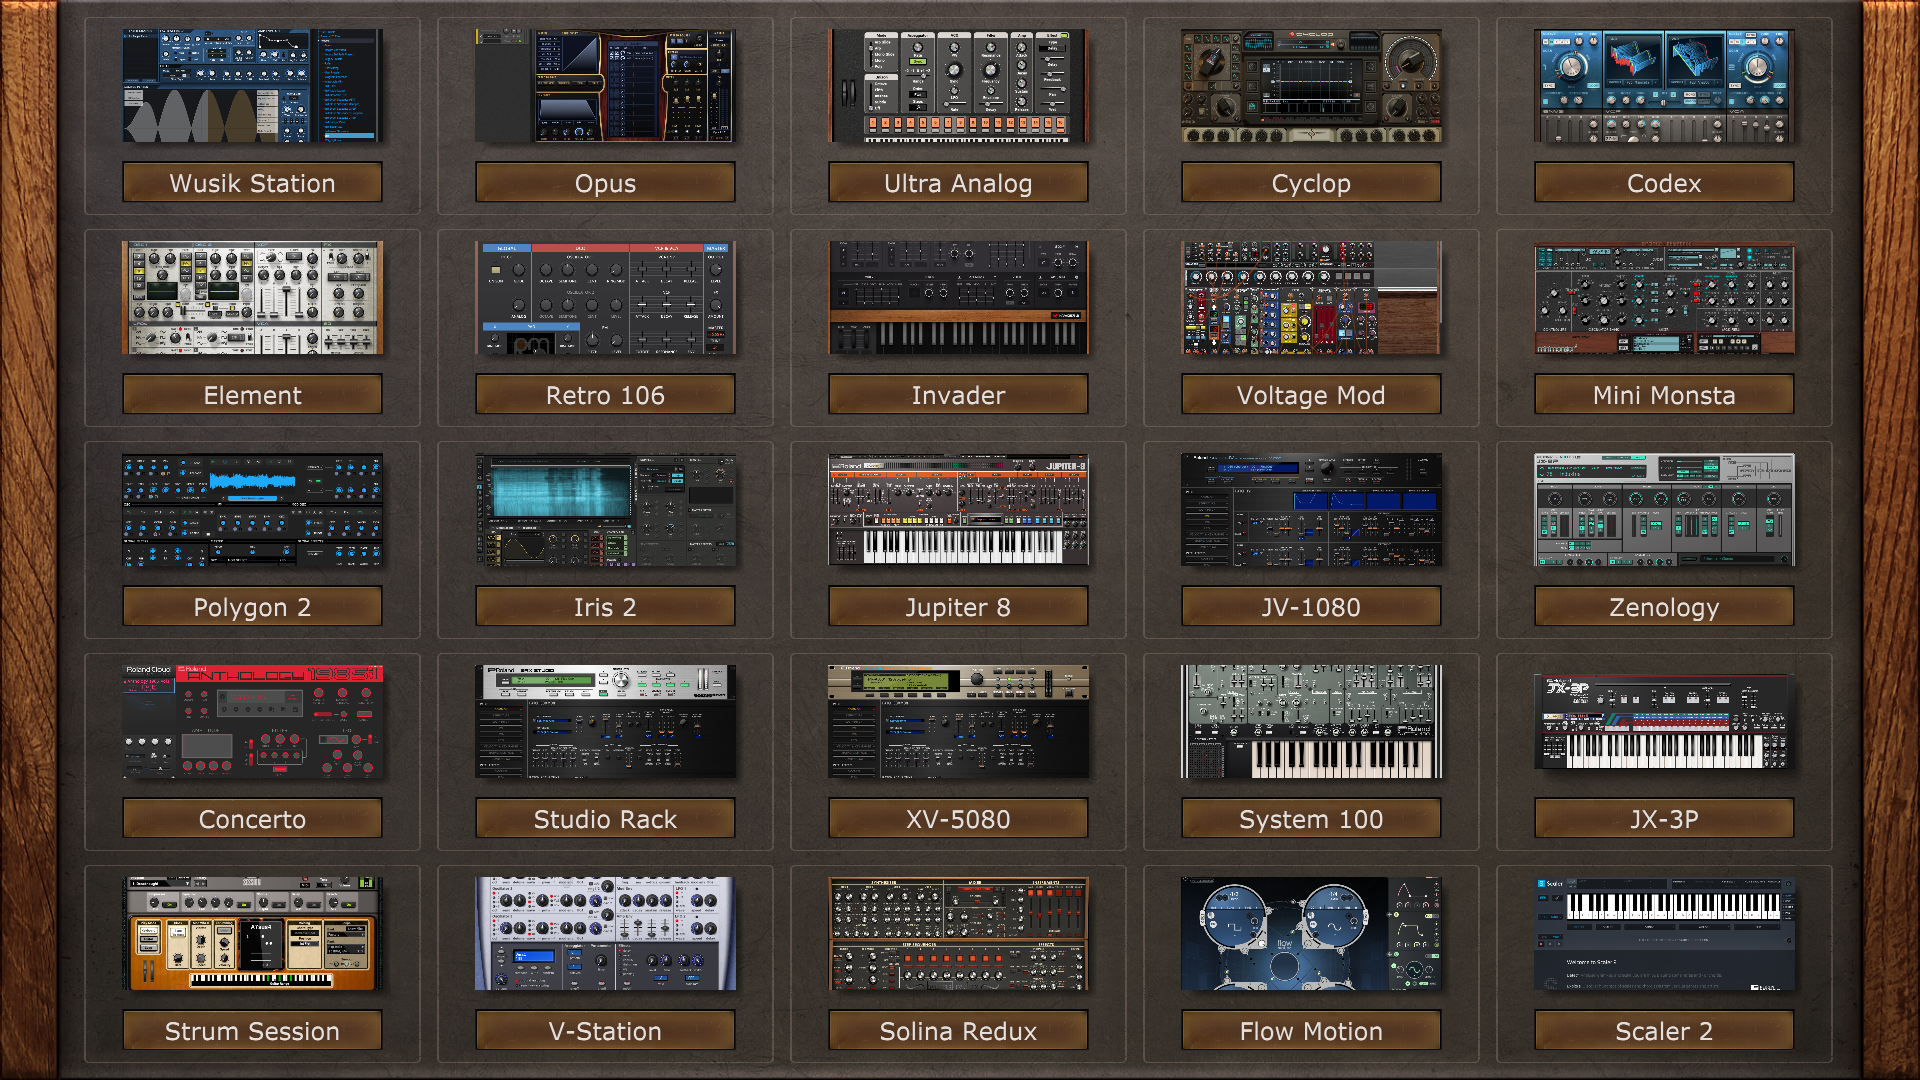Select the Codex label button

tap(1664, 183)
